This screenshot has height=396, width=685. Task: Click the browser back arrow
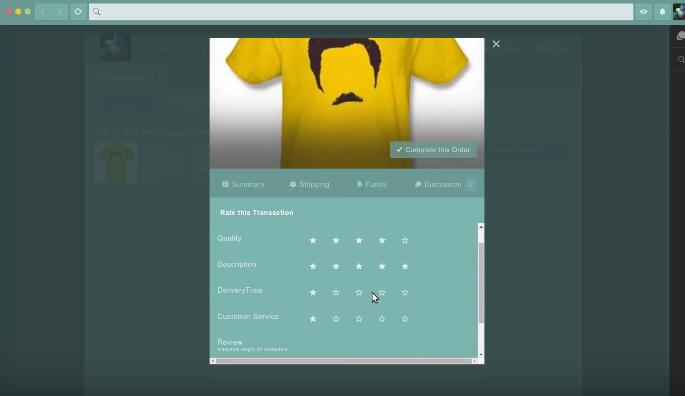coord(43,12)
